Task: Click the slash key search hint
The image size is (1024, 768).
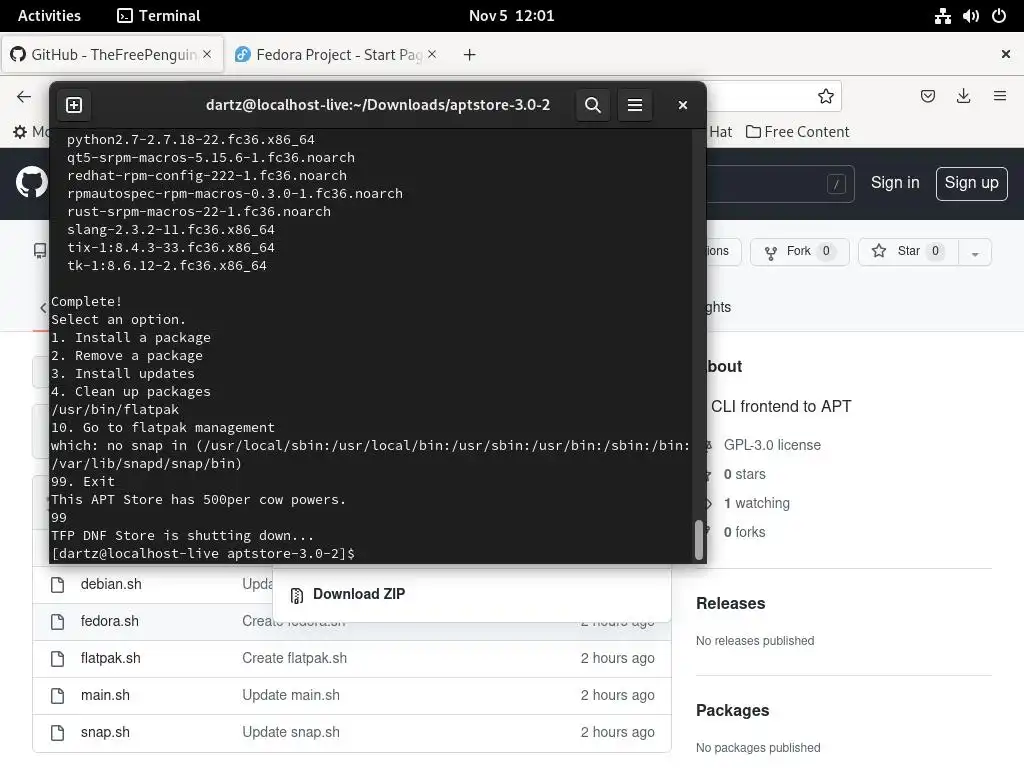Action: (836, 184)
